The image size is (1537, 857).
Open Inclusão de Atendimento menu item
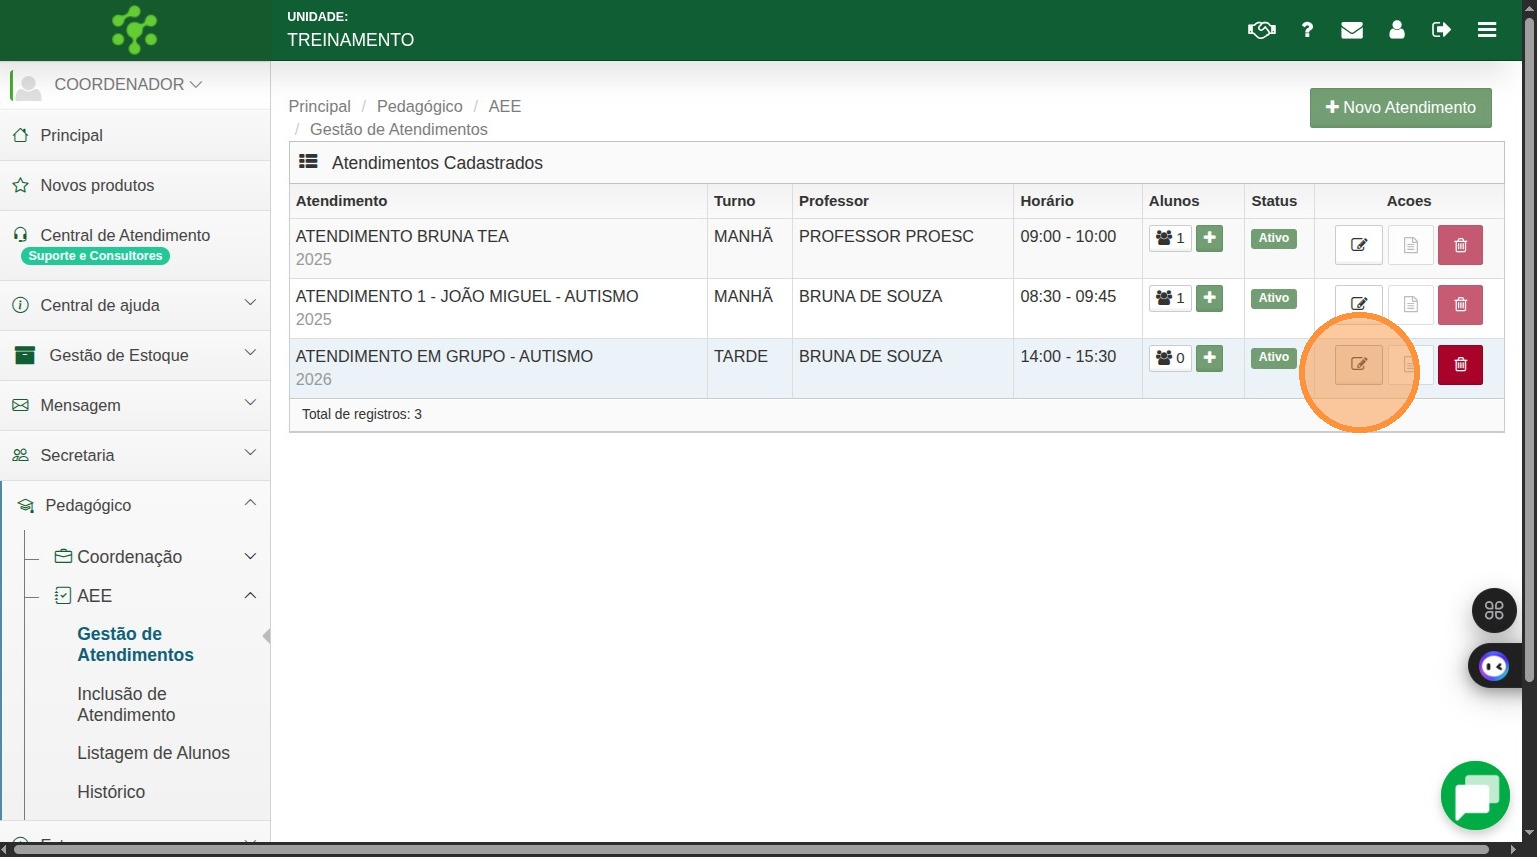coord(126,704)
